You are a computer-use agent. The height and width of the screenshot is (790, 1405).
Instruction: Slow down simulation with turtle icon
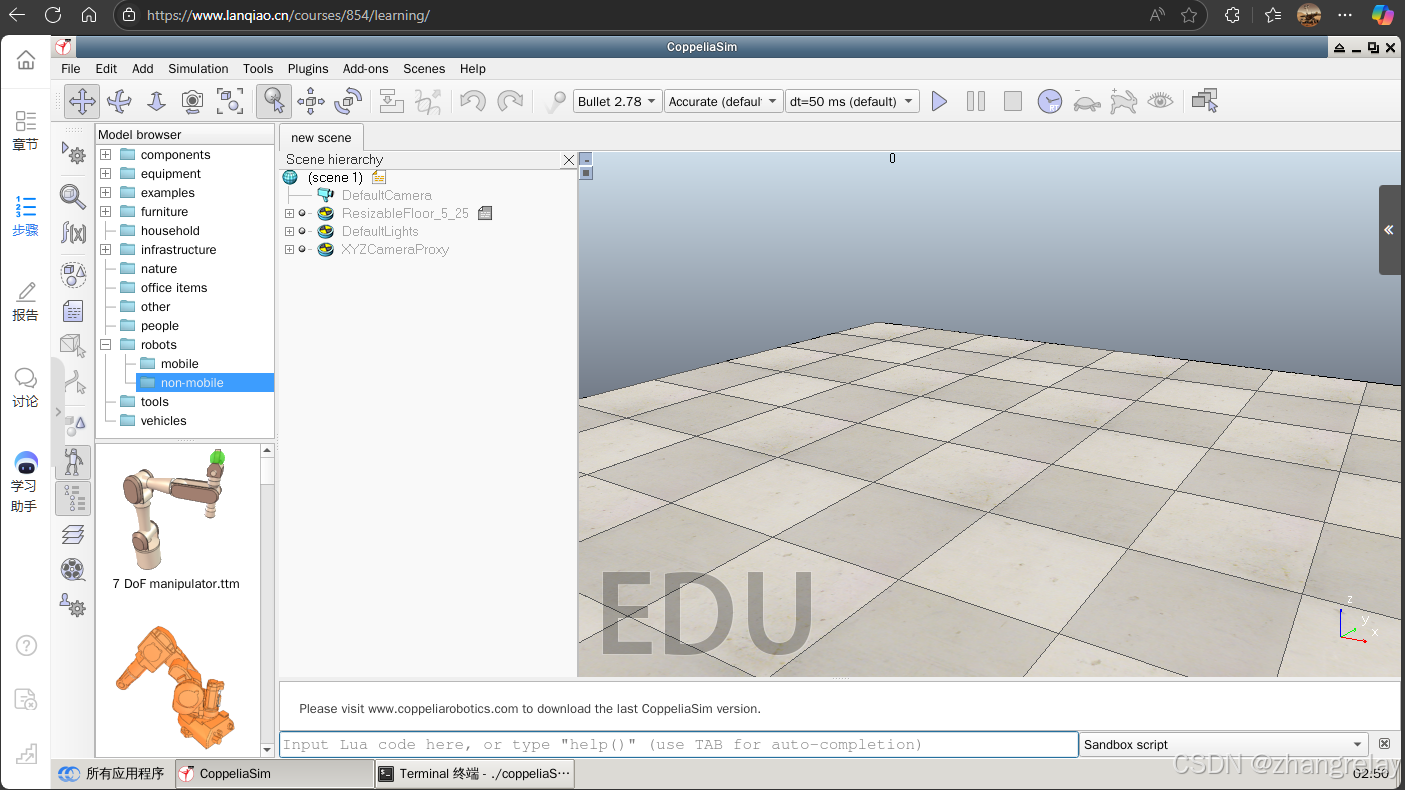[1087, 101]
